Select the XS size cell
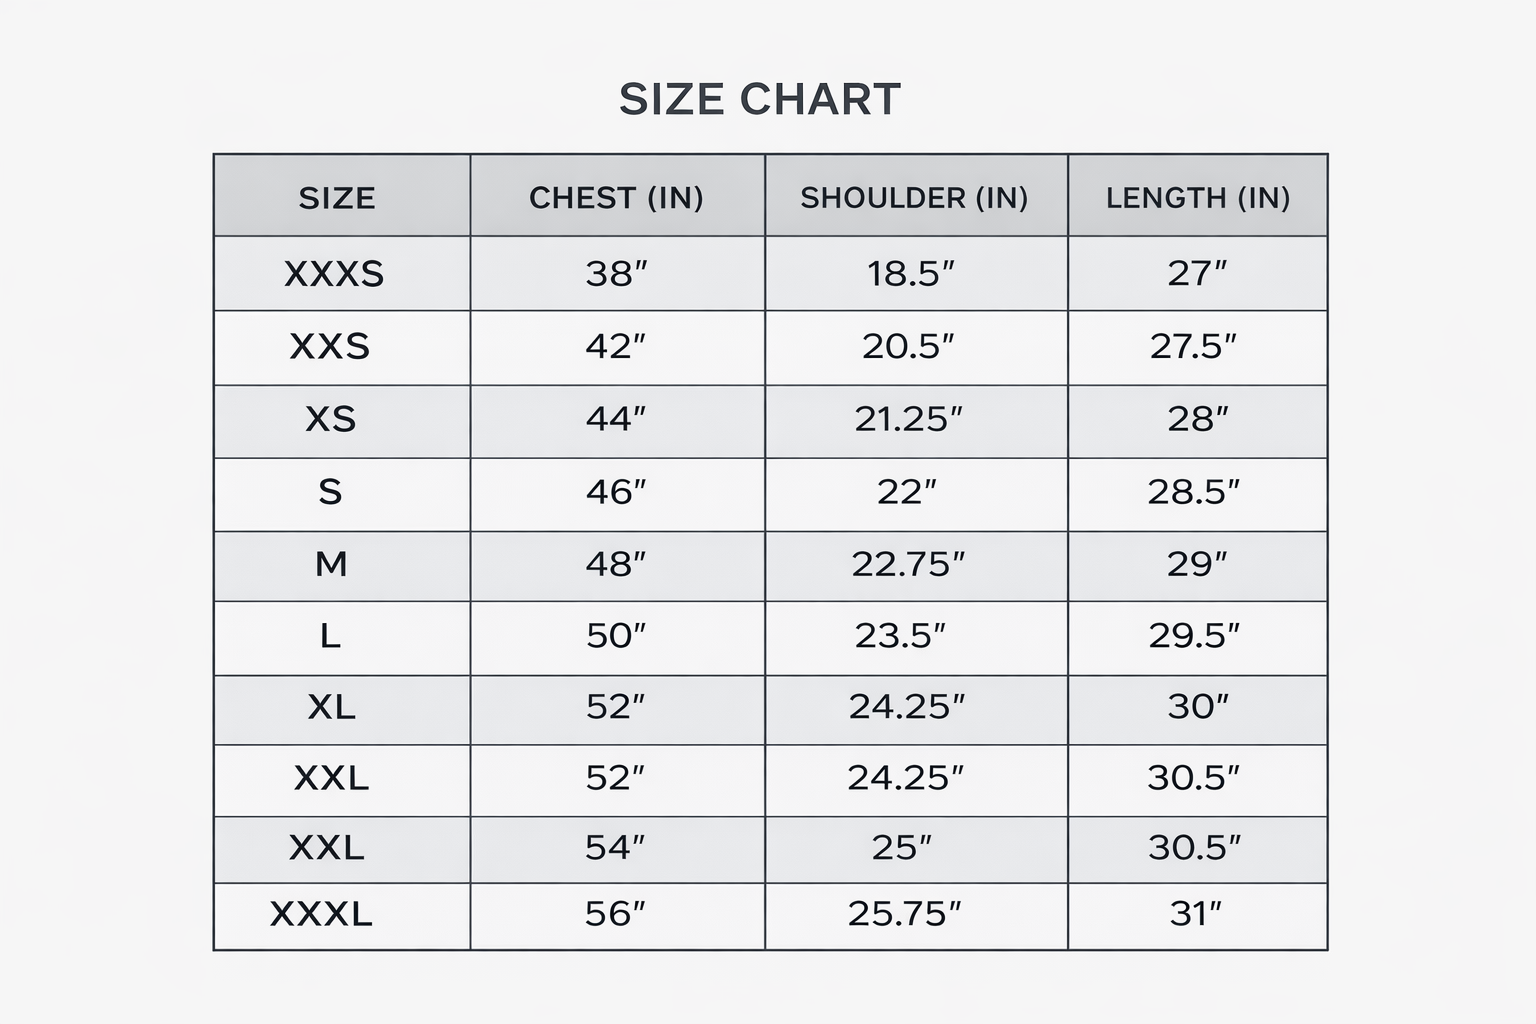 [331, 419]
